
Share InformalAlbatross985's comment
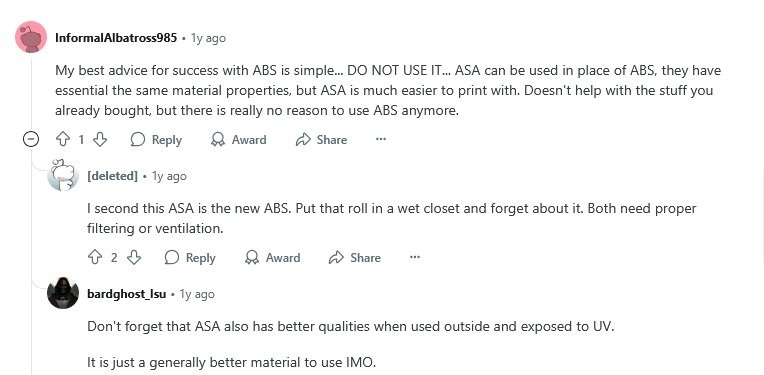click(322, 140)
